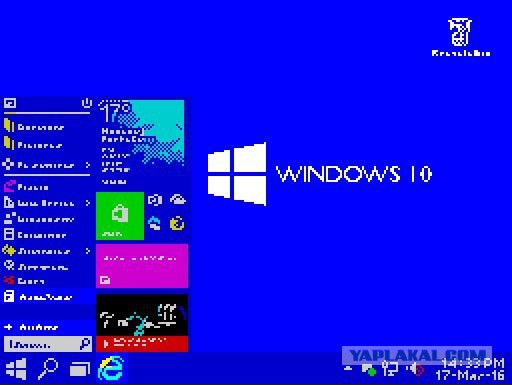Open Task View on the taskbar

[80, 369]
